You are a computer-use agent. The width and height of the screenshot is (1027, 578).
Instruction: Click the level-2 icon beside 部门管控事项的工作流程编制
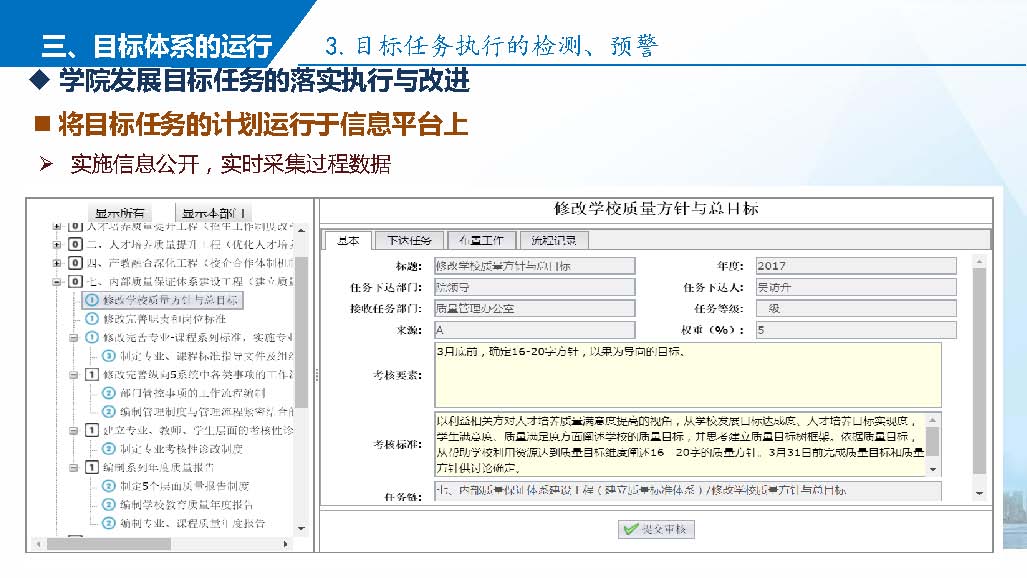click(108, 393)
